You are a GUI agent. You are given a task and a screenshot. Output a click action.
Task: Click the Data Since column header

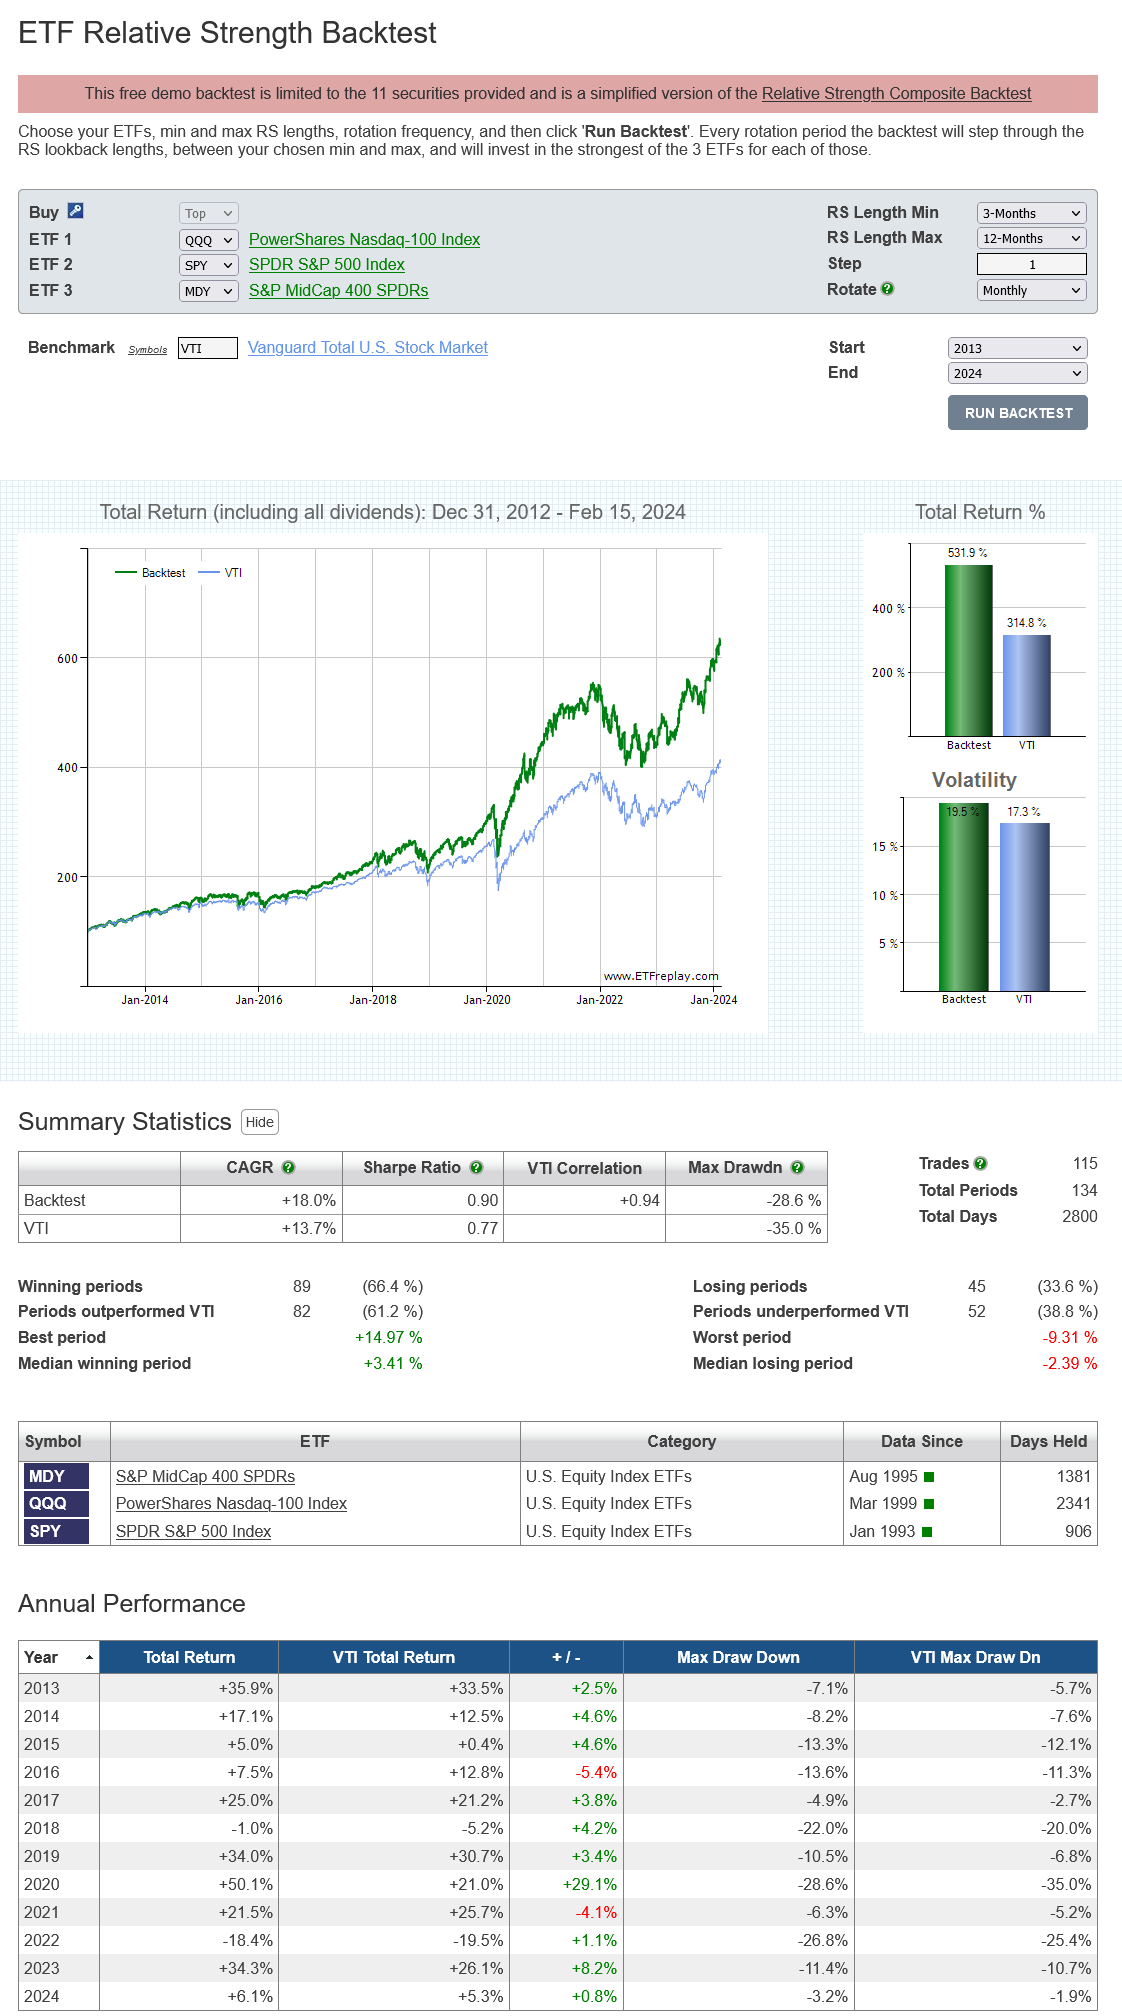[x=921, y=1442]
